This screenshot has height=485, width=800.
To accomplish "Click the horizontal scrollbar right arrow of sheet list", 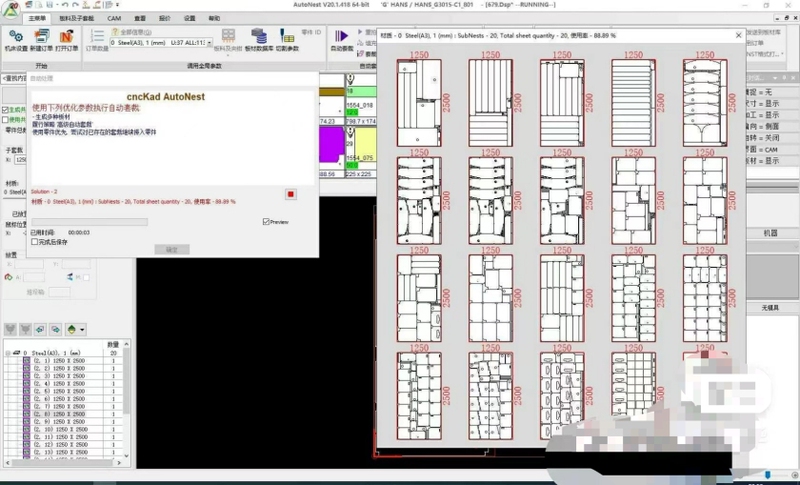I will pyautogui.click(x=119, y=463).
